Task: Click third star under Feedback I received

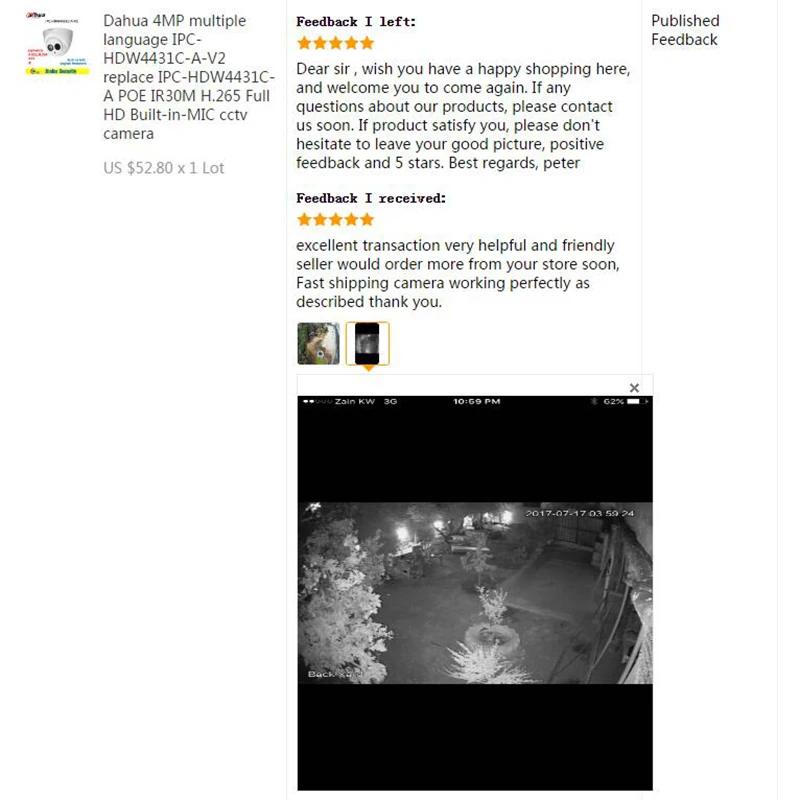Action: 336,219
